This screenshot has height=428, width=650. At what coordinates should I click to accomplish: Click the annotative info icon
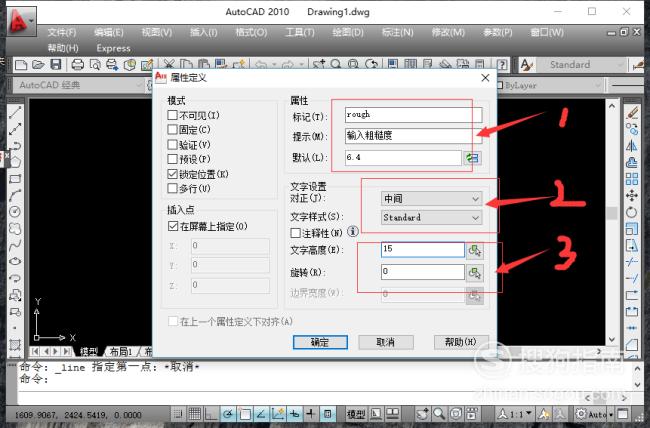tap(352, 231)
